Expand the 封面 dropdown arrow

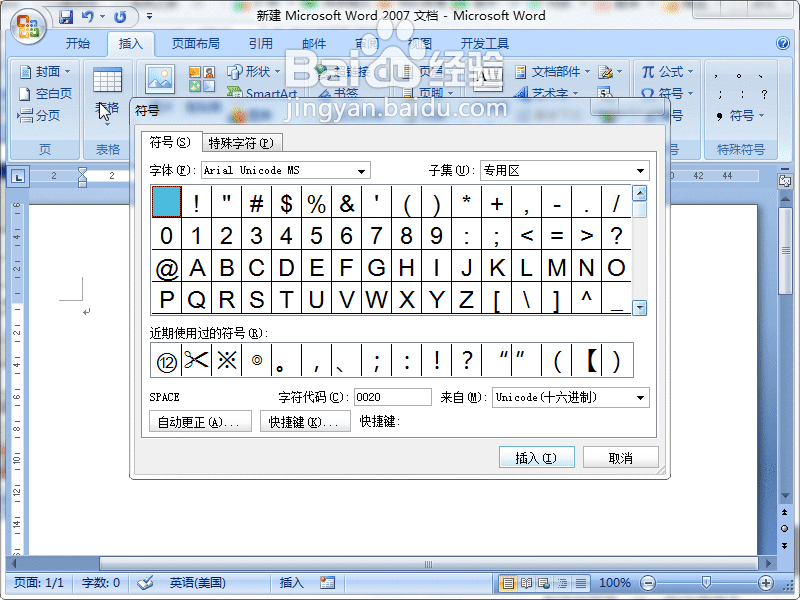(67, 71)
